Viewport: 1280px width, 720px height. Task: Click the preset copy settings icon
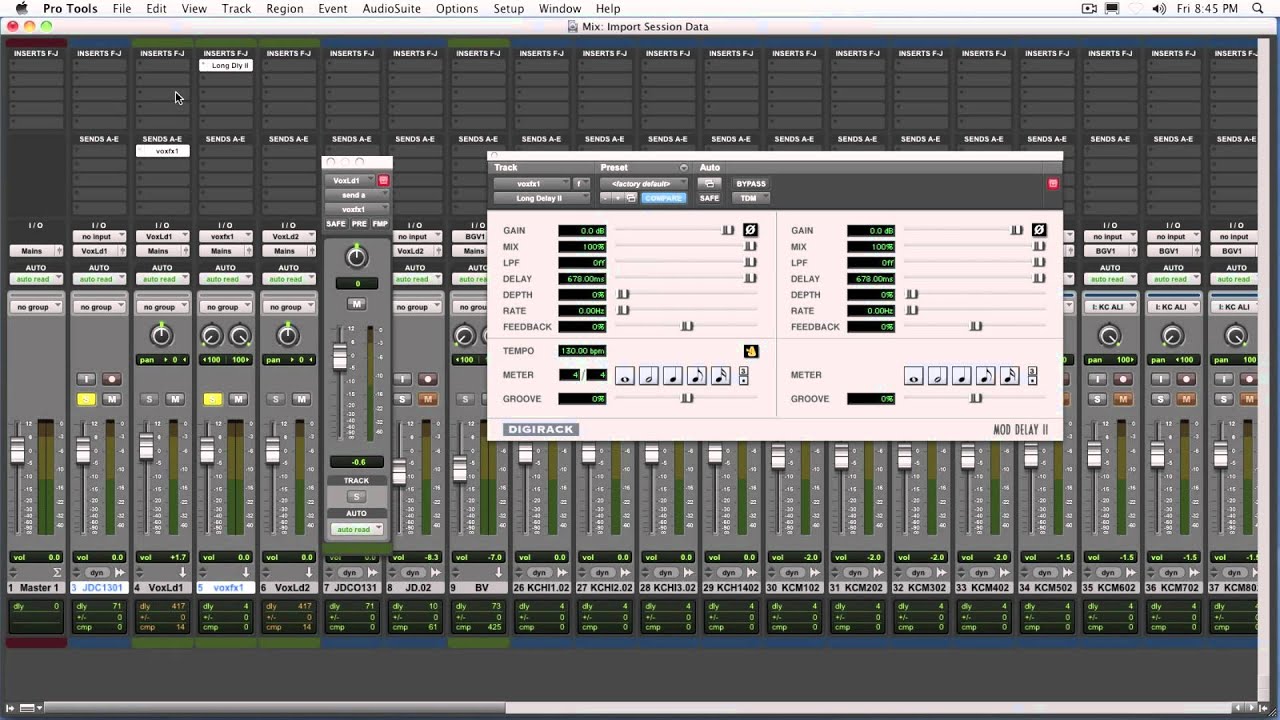pos(632,198)
